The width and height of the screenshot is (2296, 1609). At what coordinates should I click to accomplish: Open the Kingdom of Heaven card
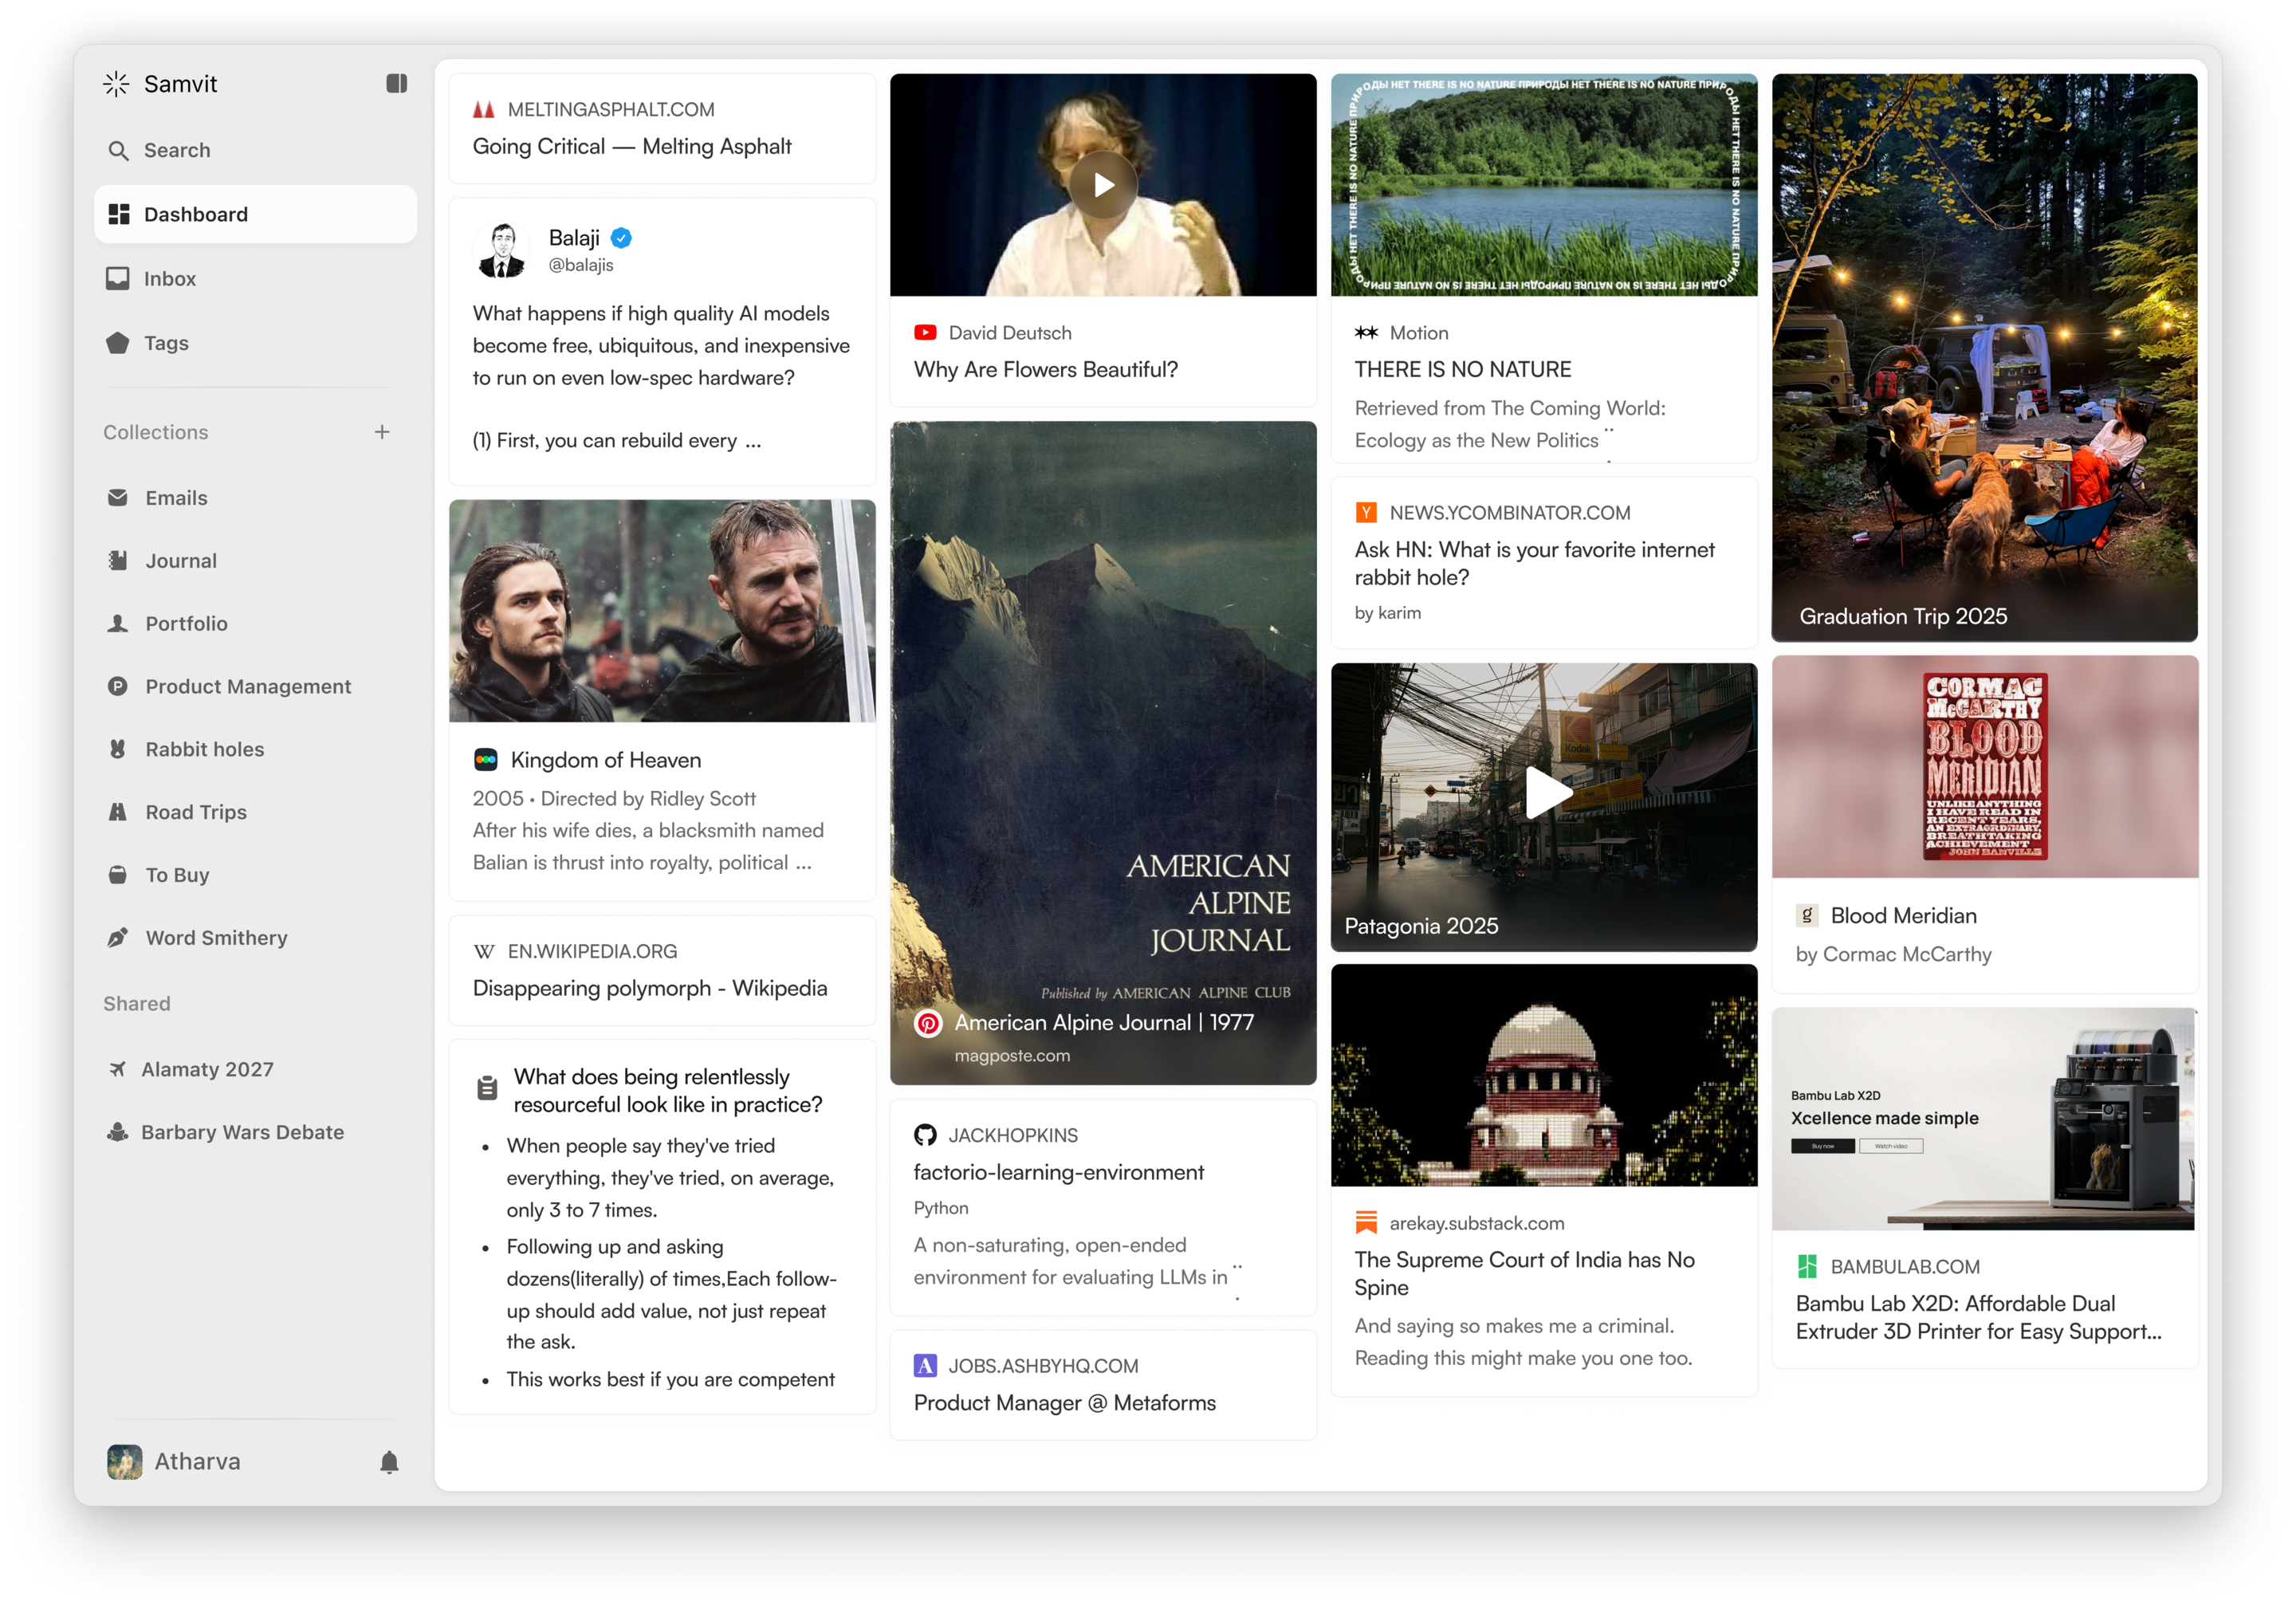click(x=662, y=701)
